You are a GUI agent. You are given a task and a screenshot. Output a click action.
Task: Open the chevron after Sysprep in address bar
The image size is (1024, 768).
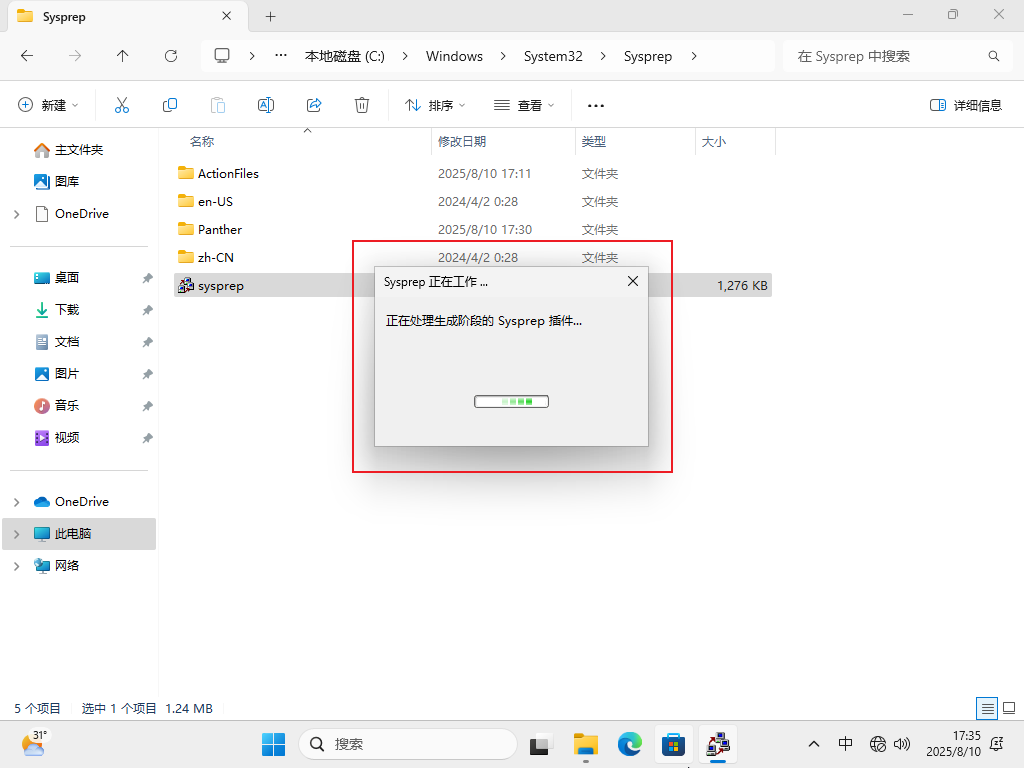click(x=694, y=56)
